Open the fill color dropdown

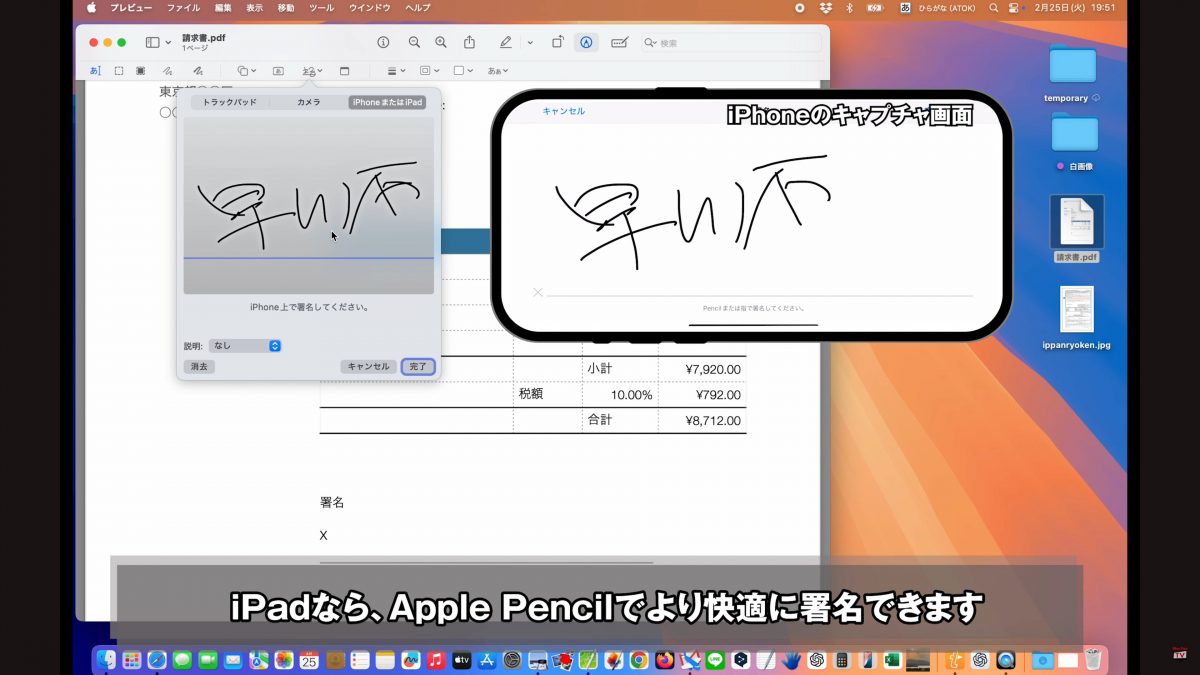(x=462, y=71)
